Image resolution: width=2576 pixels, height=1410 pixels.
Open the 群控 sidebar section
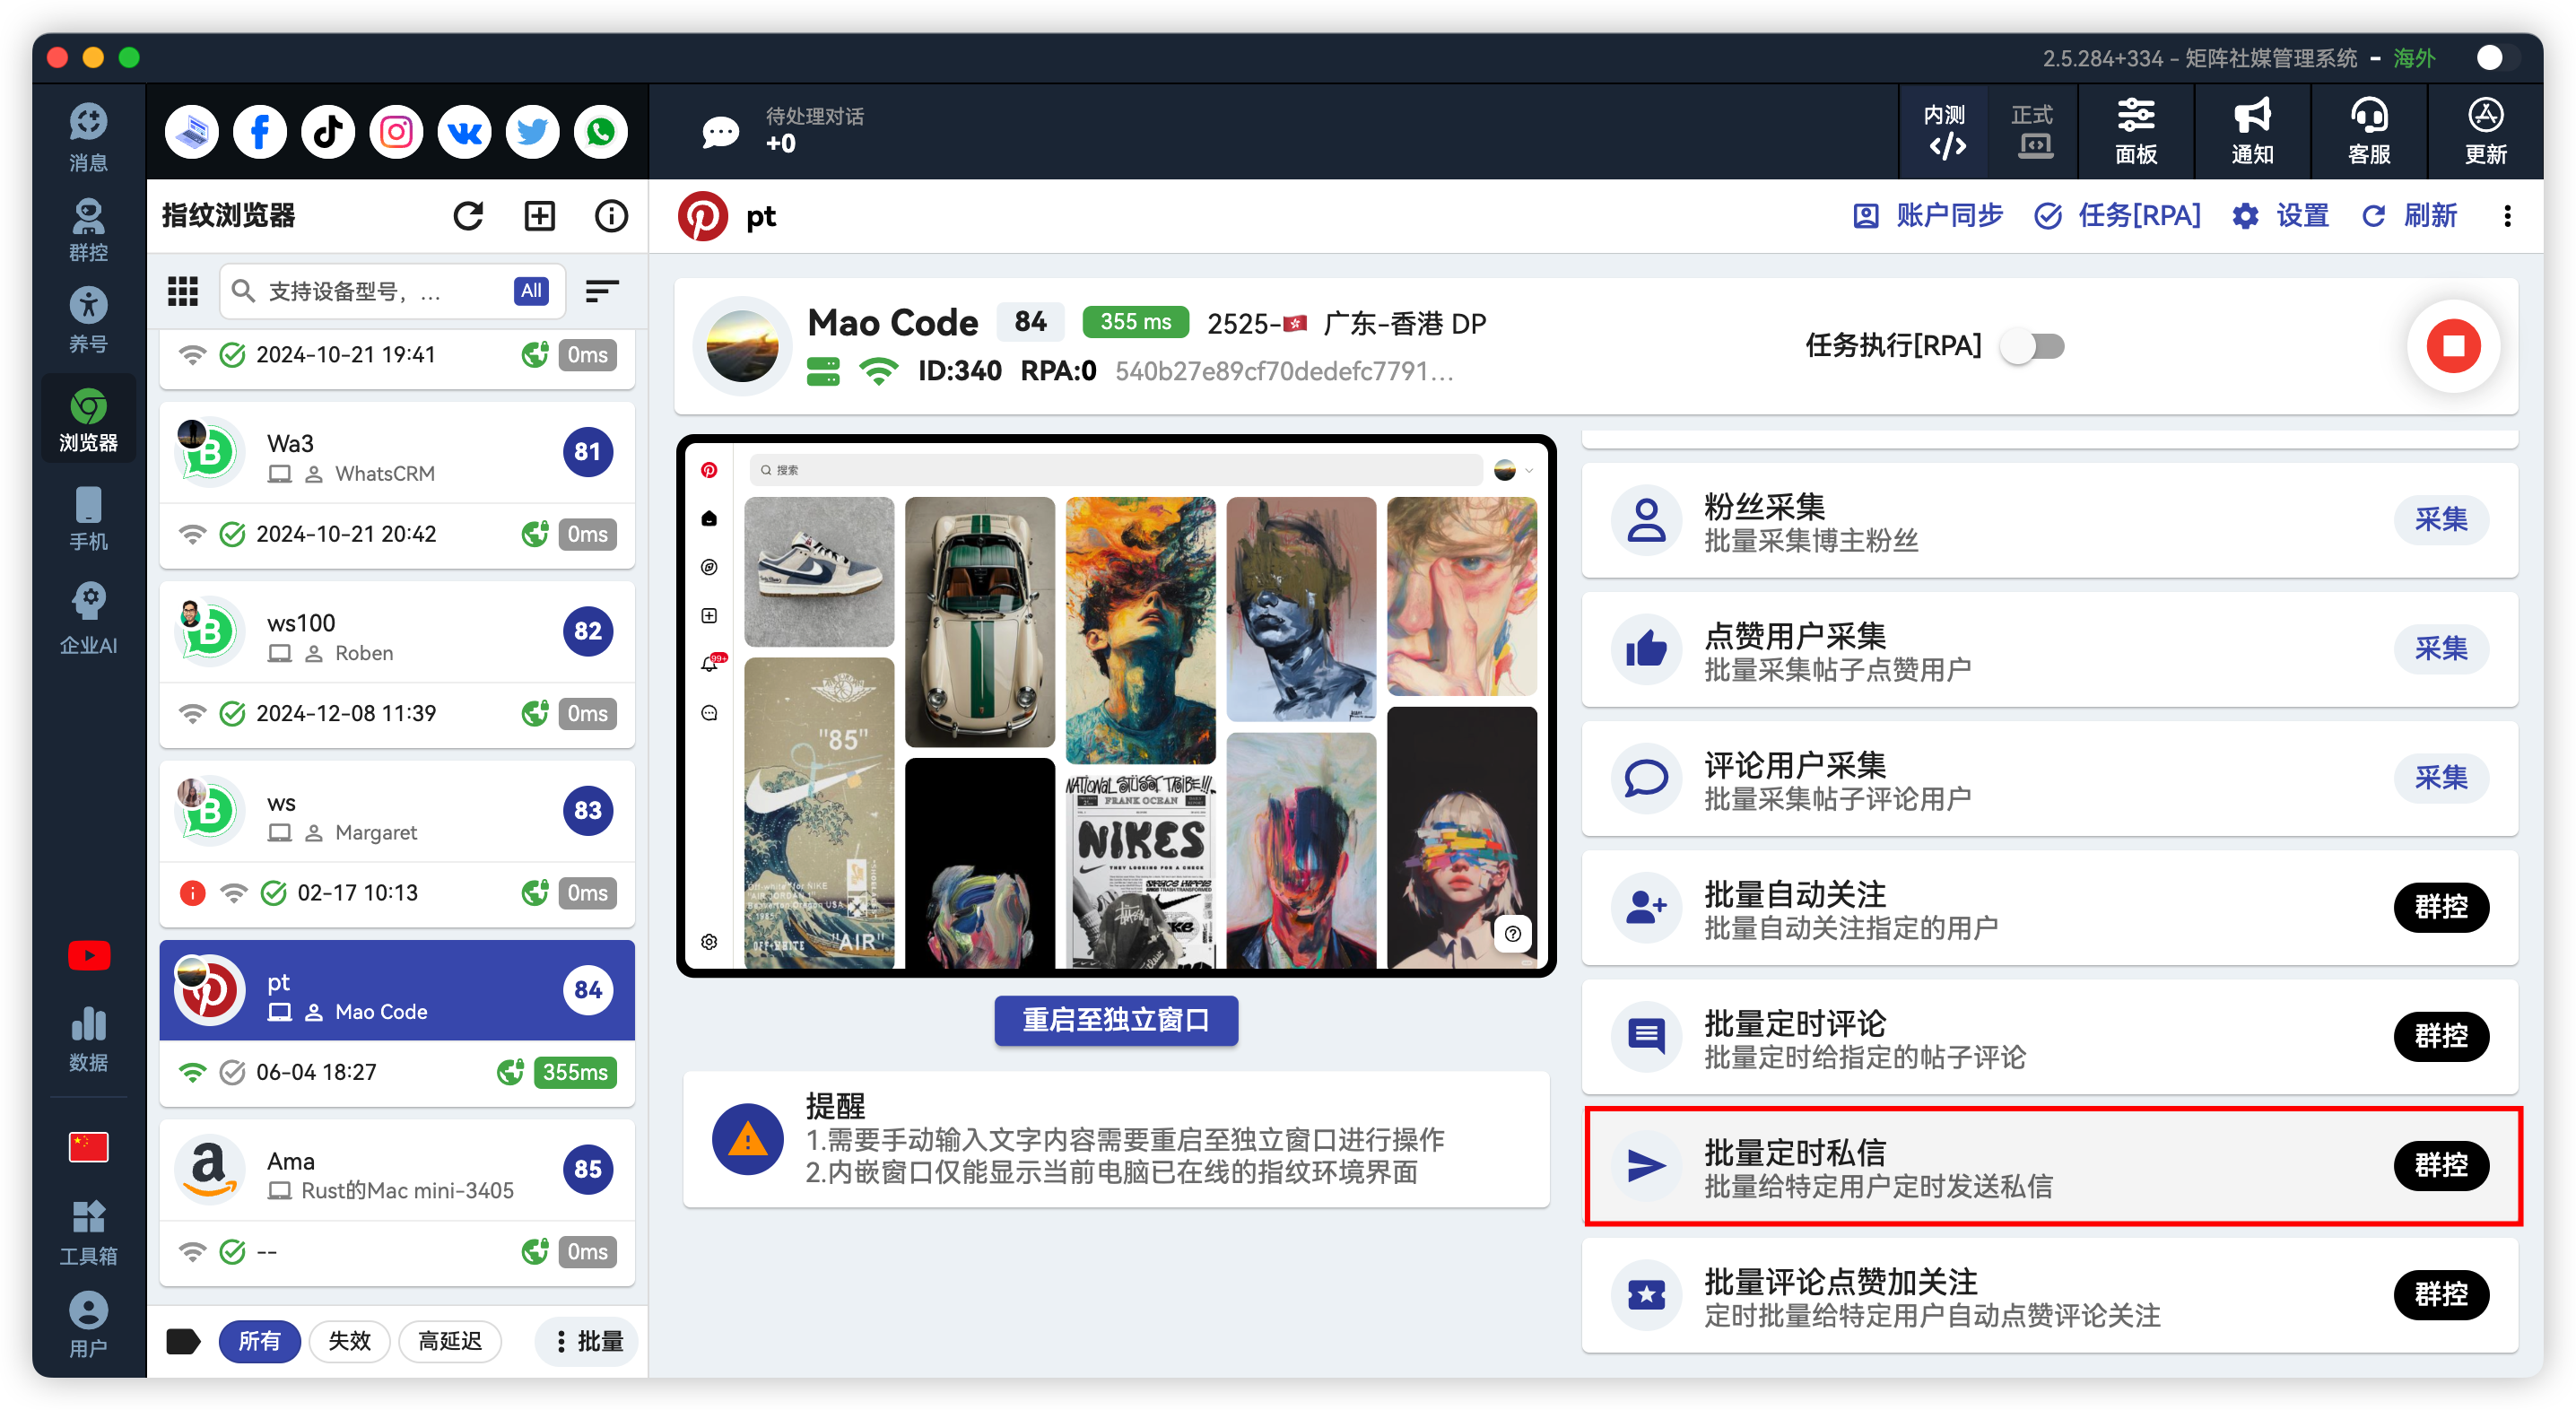pos(88,231)
